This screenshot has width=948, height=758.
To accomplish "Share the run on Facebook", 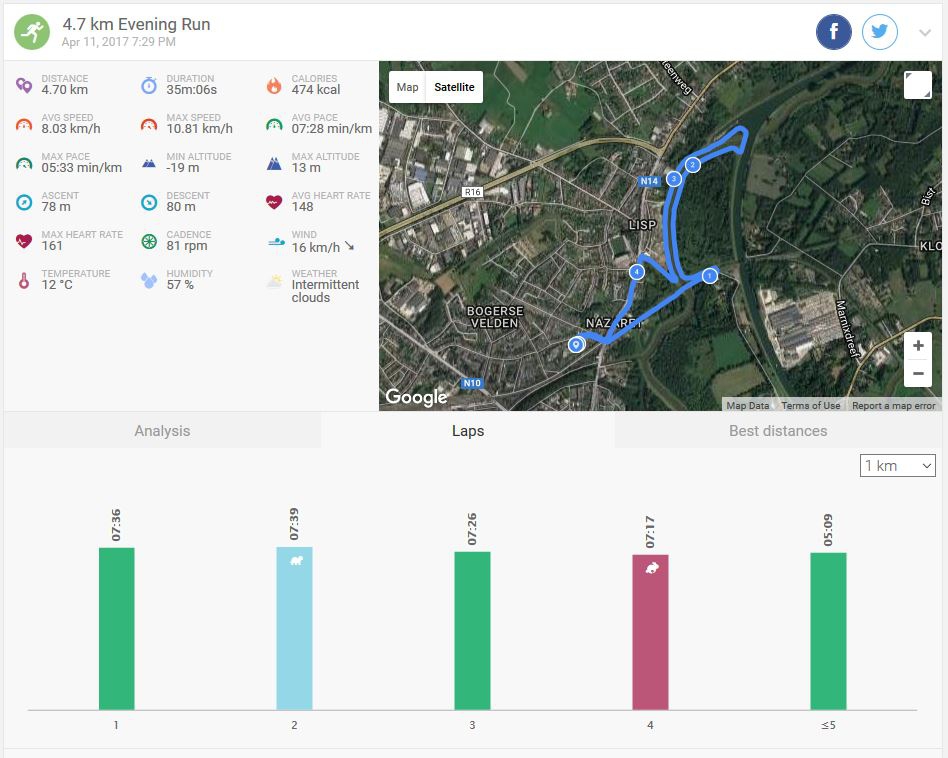I will pos(834,33).
